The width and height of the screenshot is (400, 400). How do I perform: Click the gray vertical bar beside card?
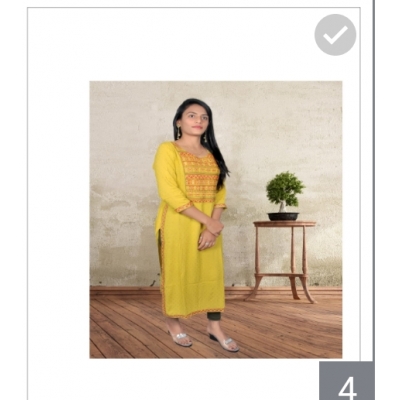tap(373, 180)
